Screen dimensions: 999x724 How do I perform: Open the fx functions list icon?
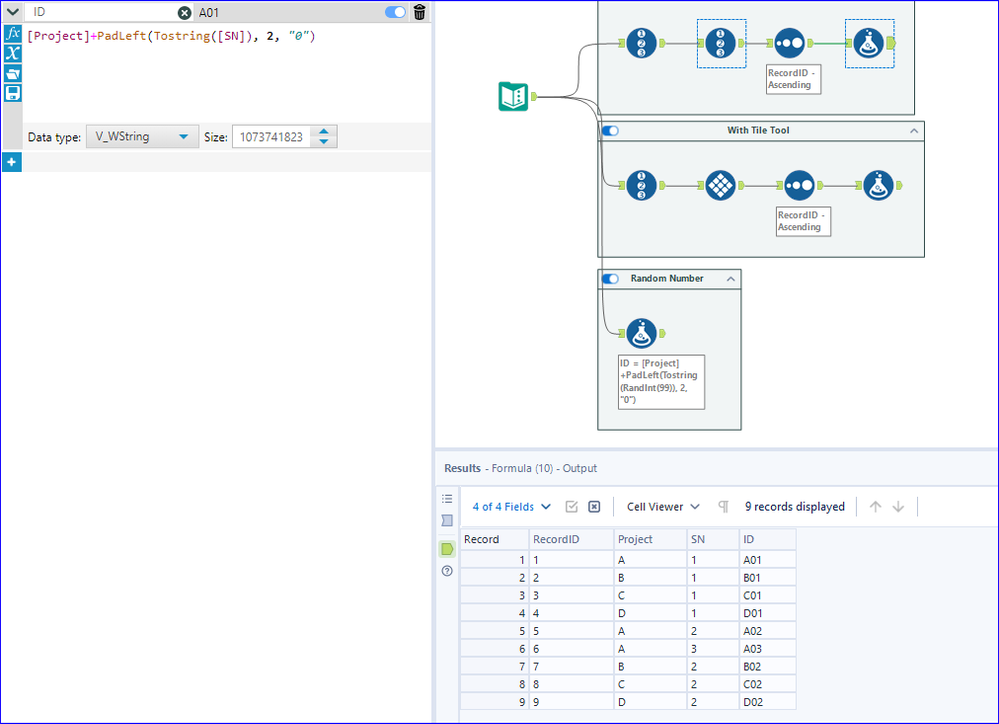(x=12, y=33)
